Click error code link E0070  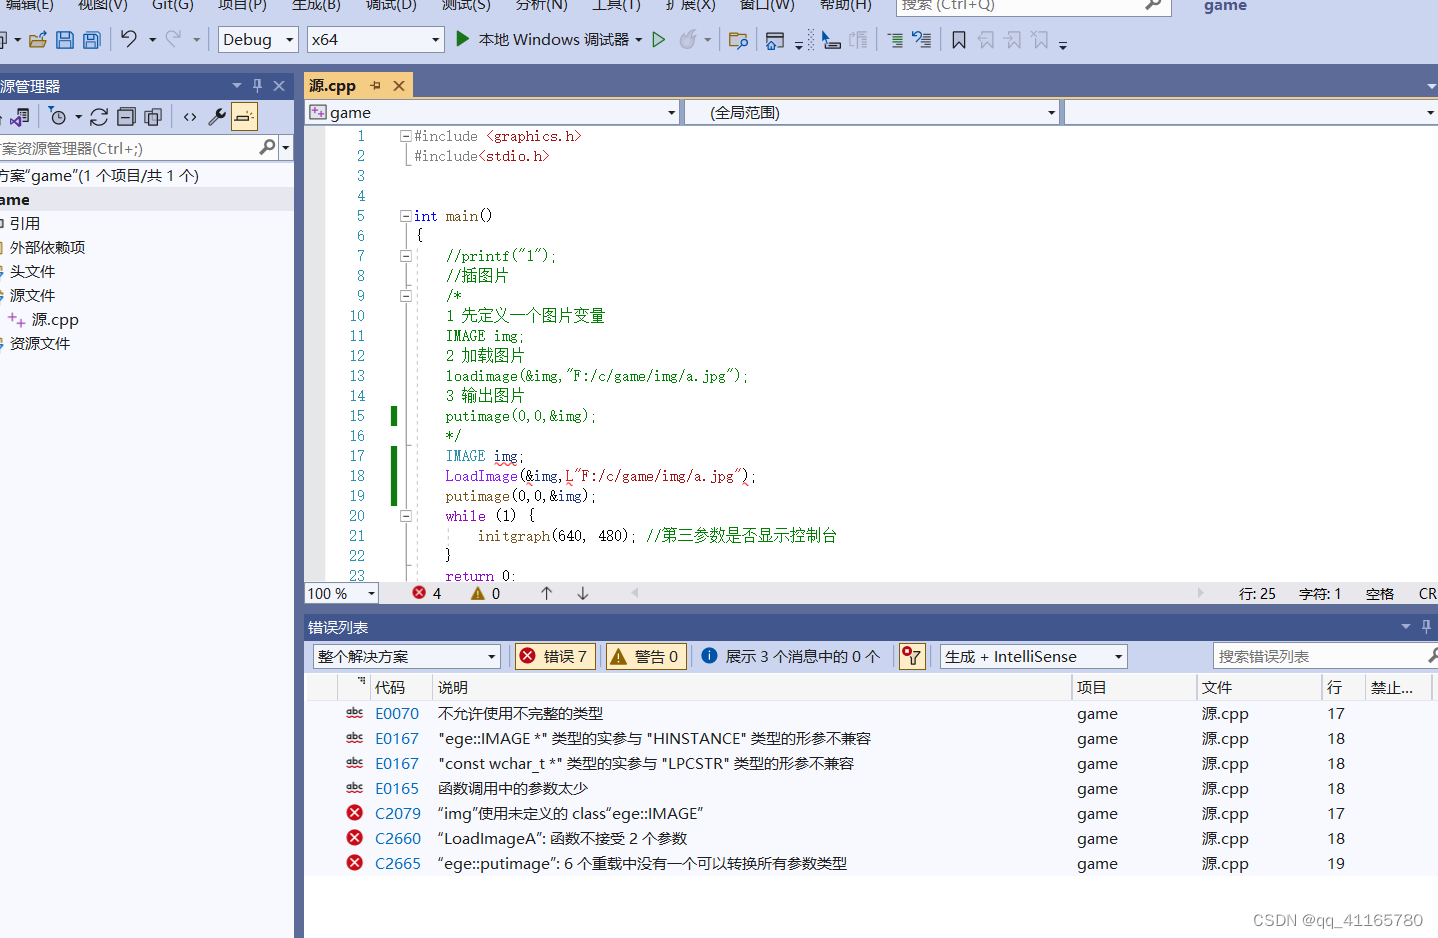tap(397, 713)
